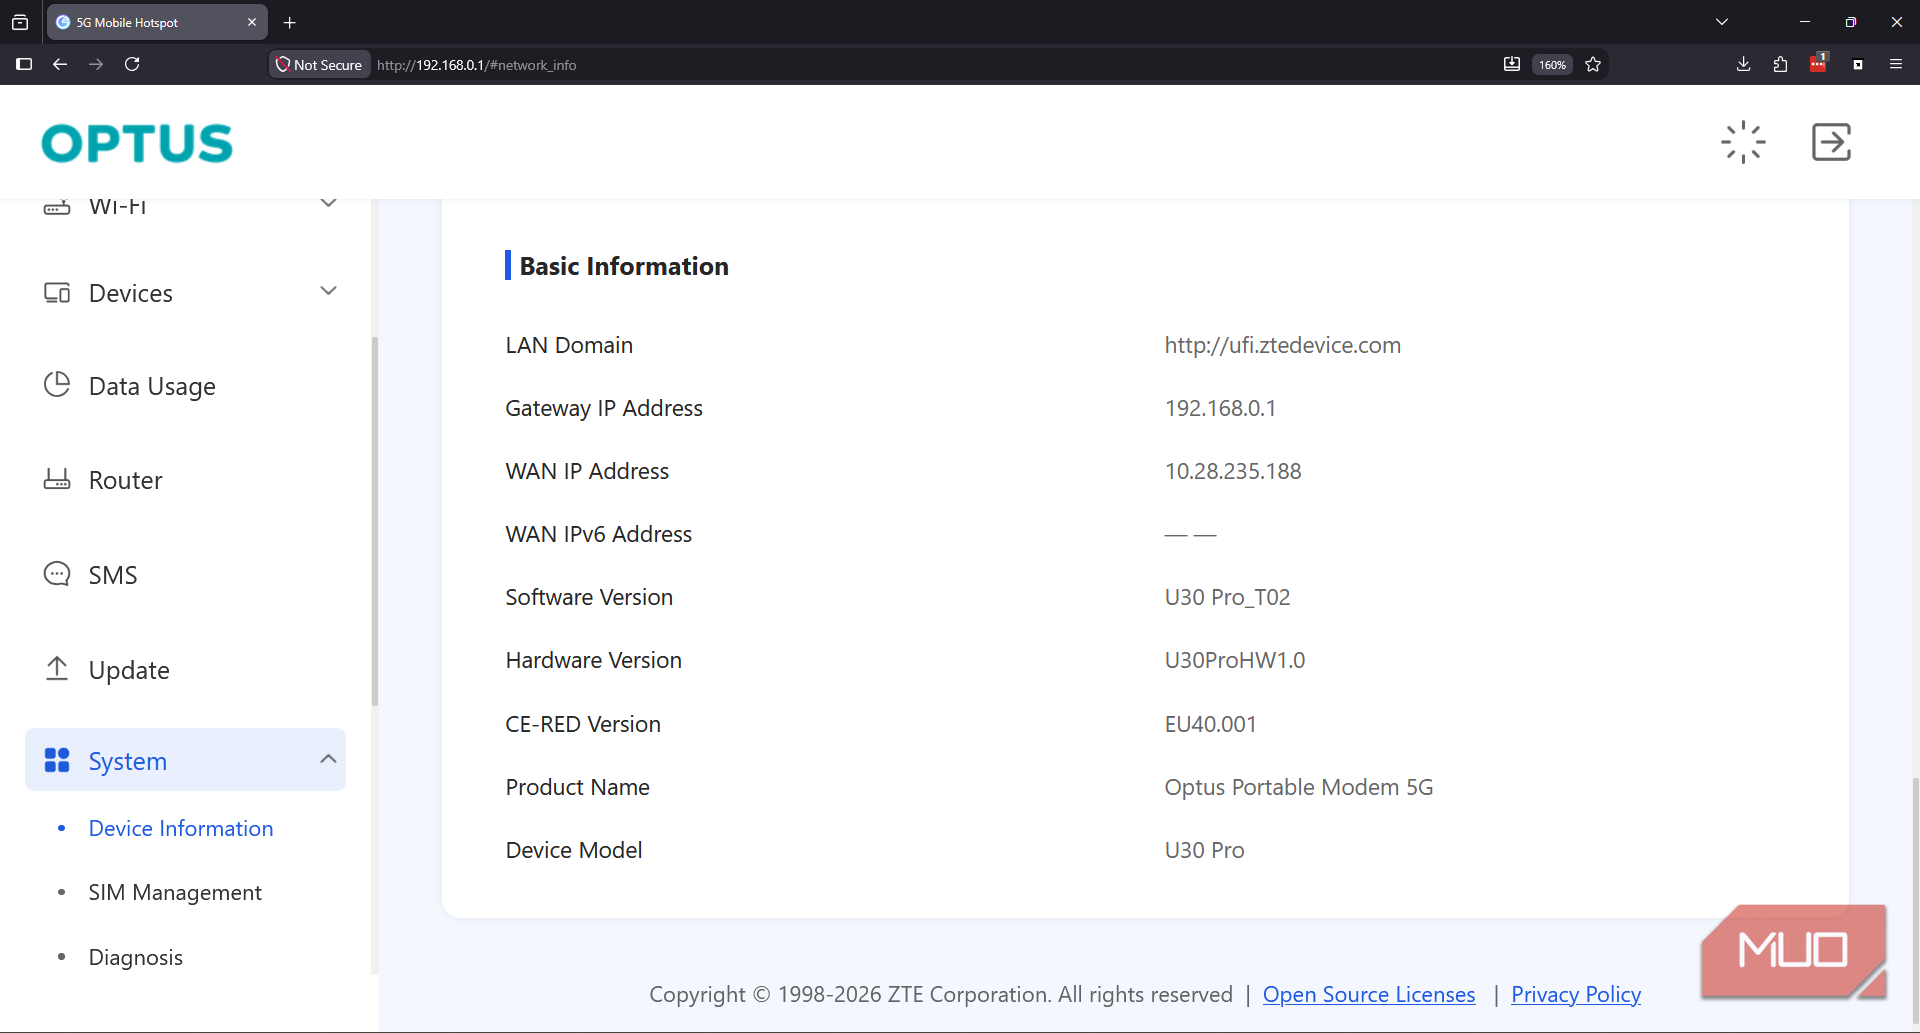Screen dimensions: 1920x1033
Task: Reload the page with refresh icon
Action: pyautogui.click(x=132, y=64)
